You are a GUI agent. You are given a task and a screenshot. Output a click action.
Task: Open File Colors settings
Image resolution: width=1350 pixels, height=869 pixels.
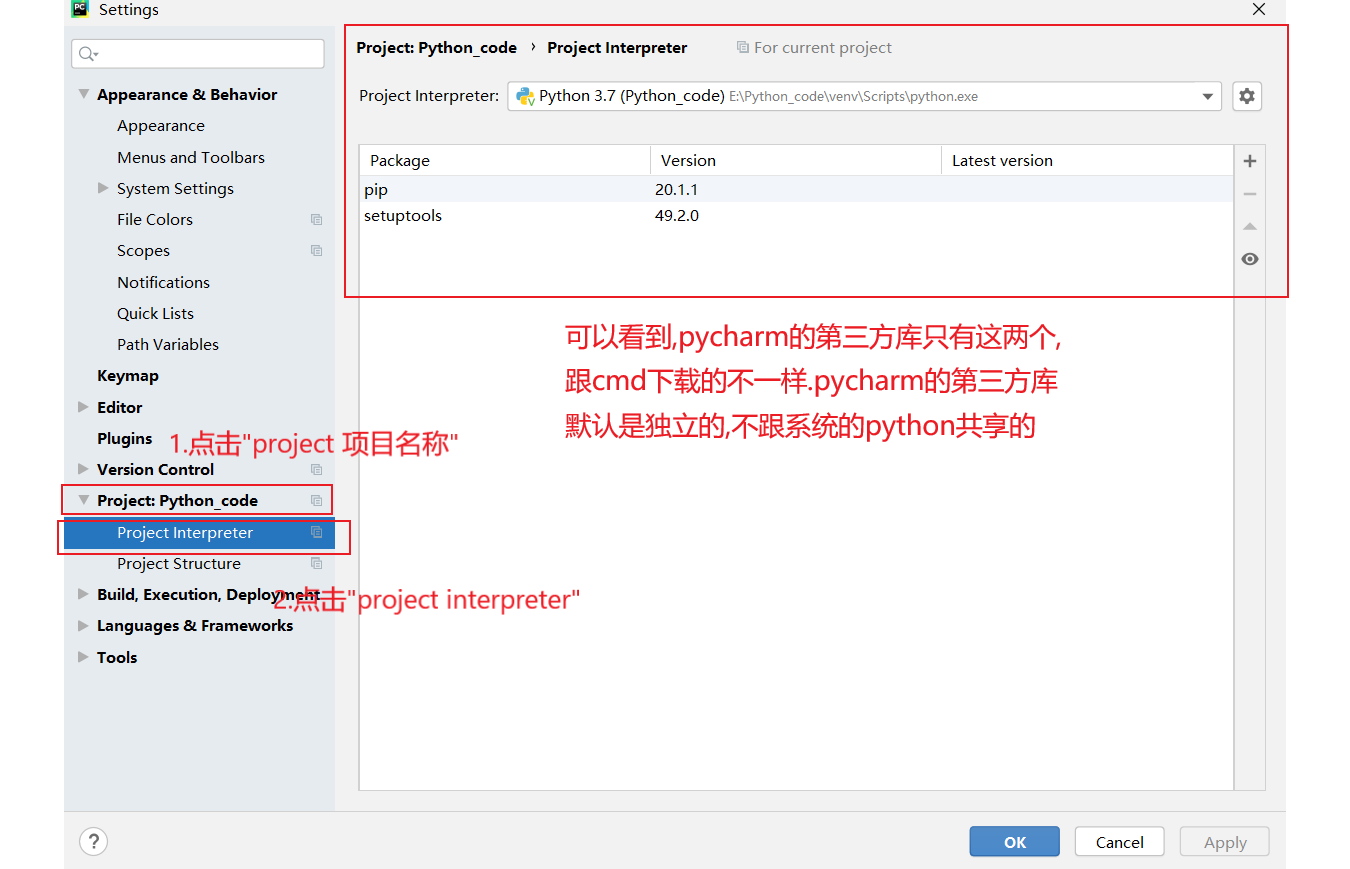pyautogui.click(x=155, y=220)
